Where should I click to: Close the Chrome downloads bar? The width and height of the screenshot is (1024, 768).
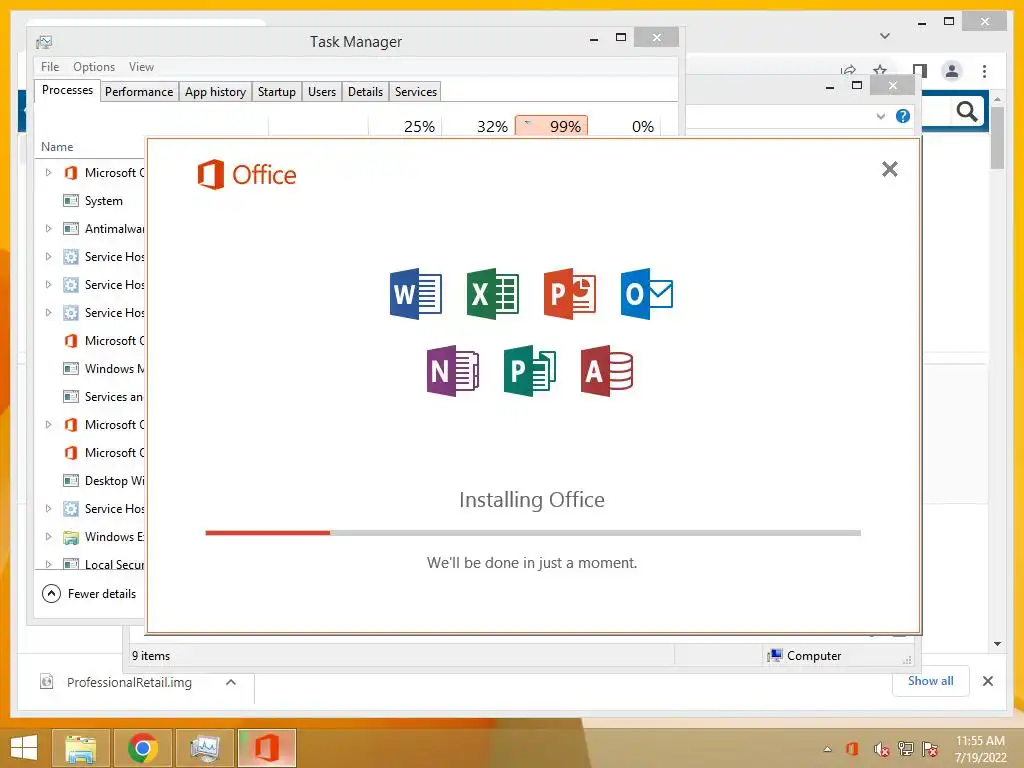point(987,681)
